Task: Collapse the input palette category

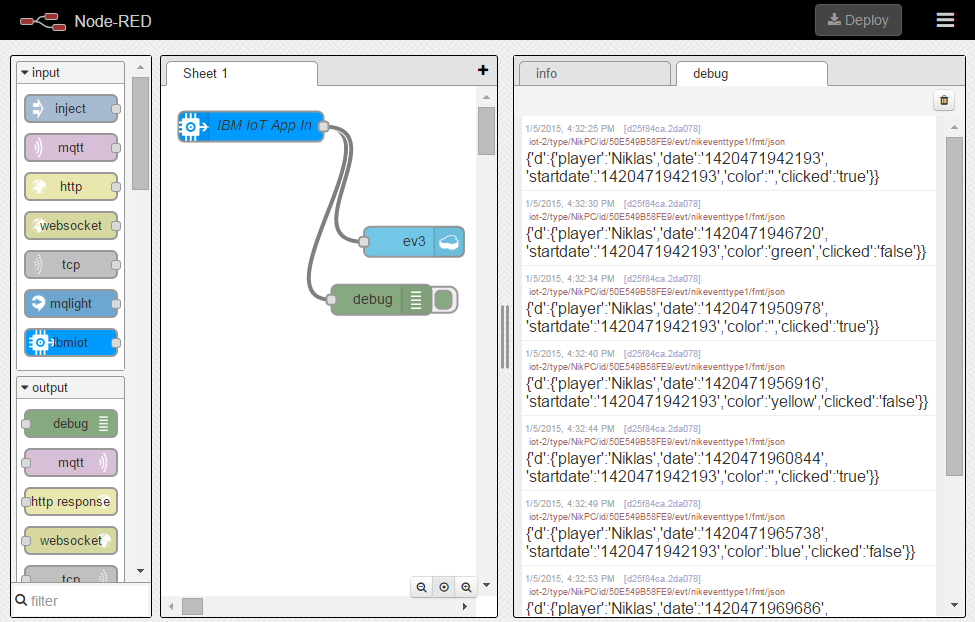Action: point(70,73)
